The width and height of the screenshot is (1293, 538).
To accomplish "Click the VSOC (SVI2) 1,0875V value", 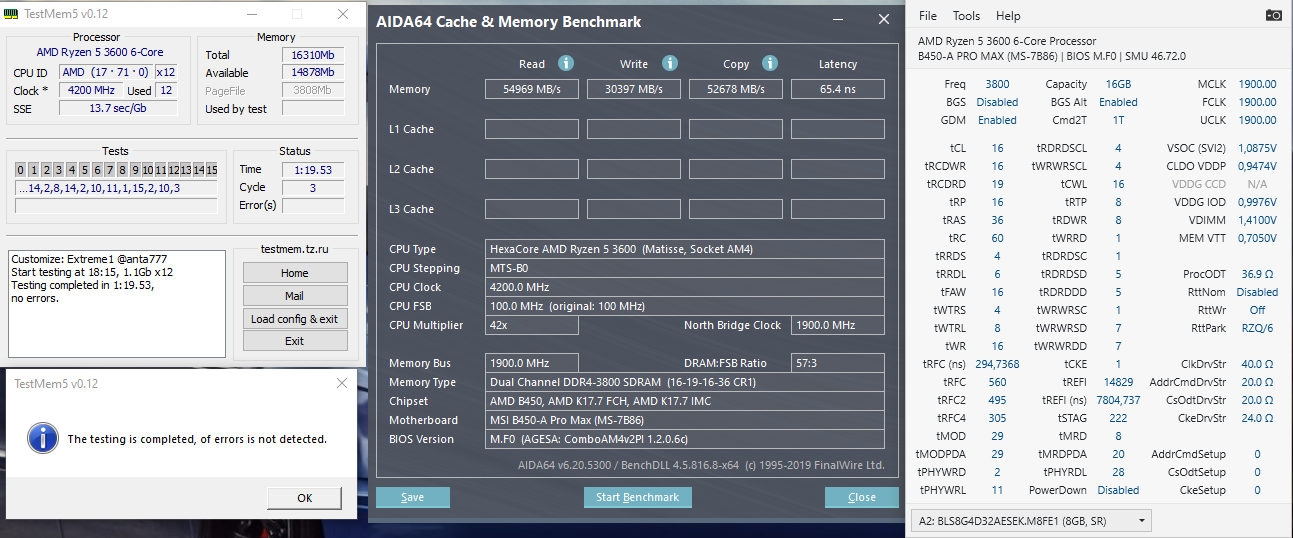I will tap(1257, 148).
